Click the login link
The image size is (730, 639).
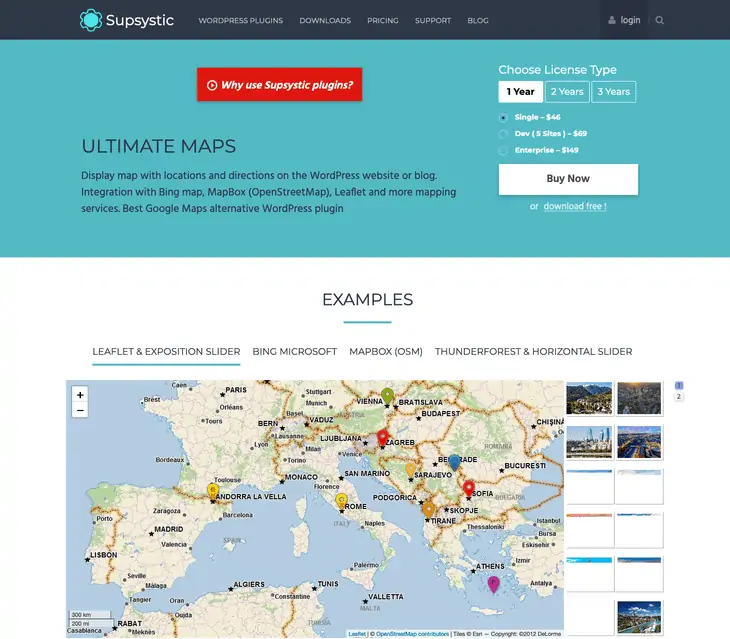[x=630, y=20]
